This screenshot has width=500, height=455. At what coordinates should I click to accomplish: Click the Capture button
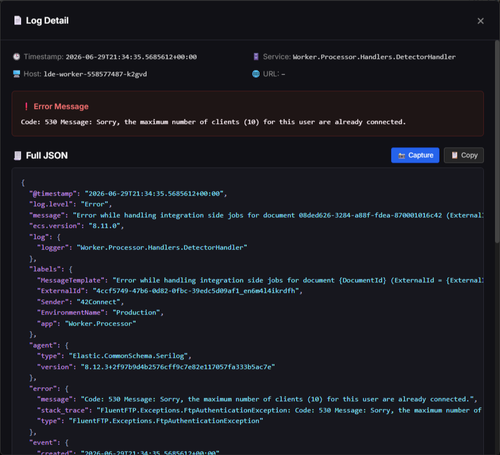tap(415, 155)
